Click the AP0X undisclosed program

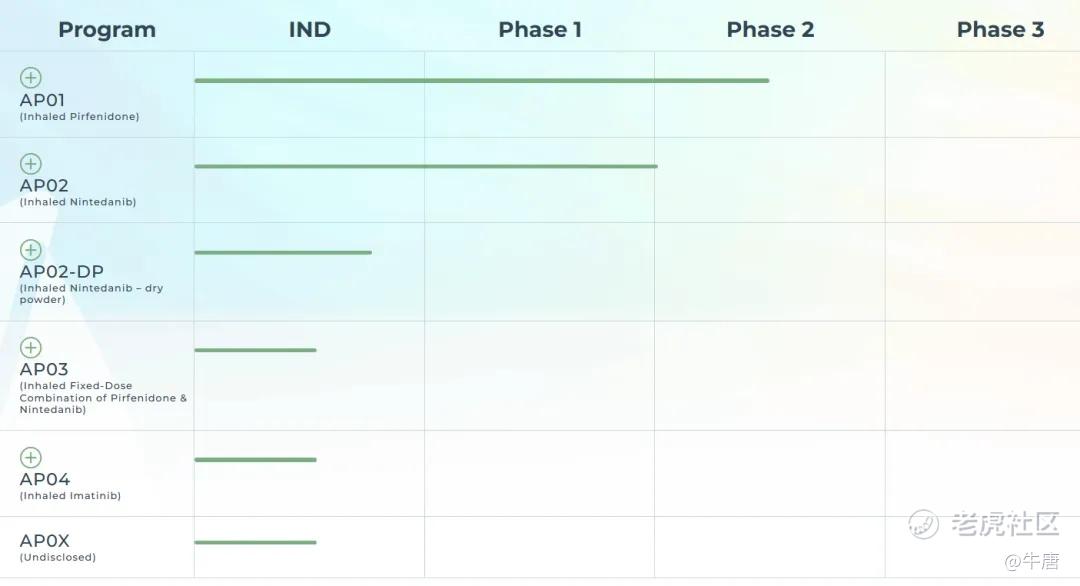pyautogui.click(x=45, y=541)
